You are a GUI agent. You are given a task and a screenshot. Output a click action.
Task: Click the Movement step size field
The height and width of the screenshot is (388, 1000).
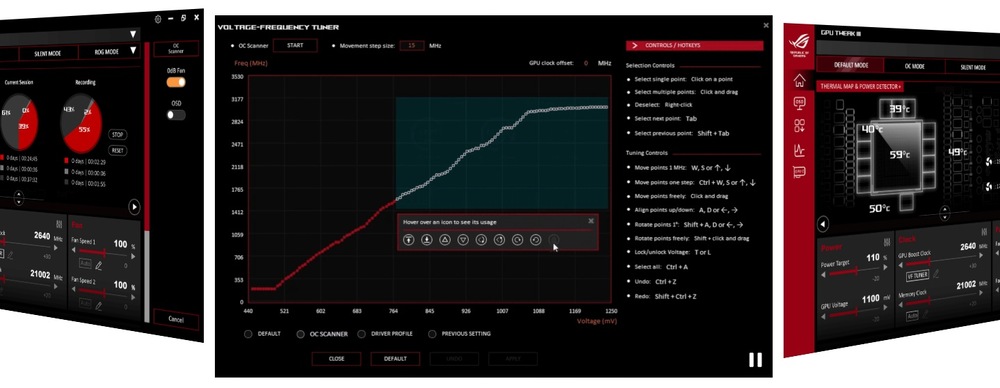pos(412,45)
